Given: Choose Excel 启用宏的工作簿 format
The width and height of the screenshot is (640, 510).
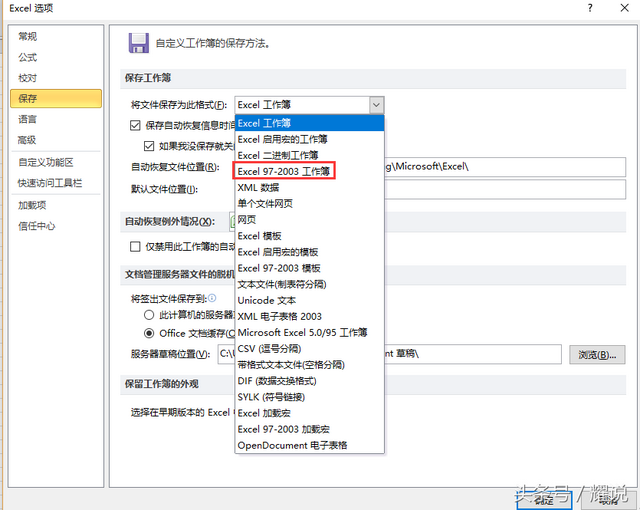Looking at the screenshot, I should pyautogui.click(x=309, y=140).
